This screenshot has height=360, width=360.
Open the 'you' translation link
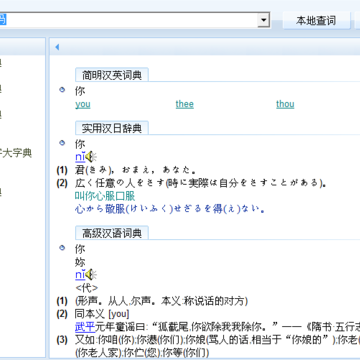click(83, 104)
